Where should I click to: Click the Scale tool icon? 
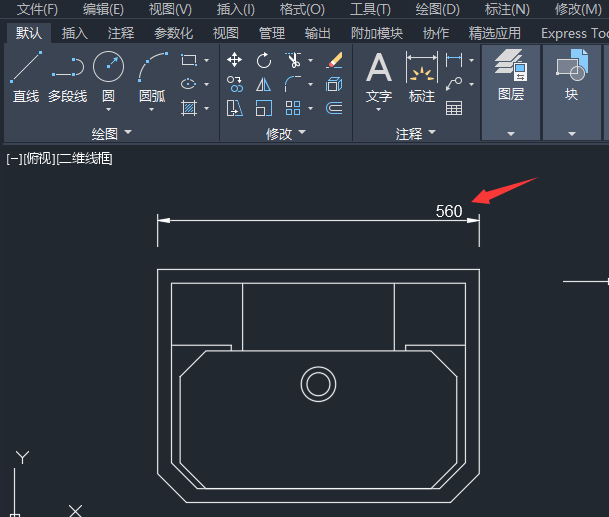point(264,108)
